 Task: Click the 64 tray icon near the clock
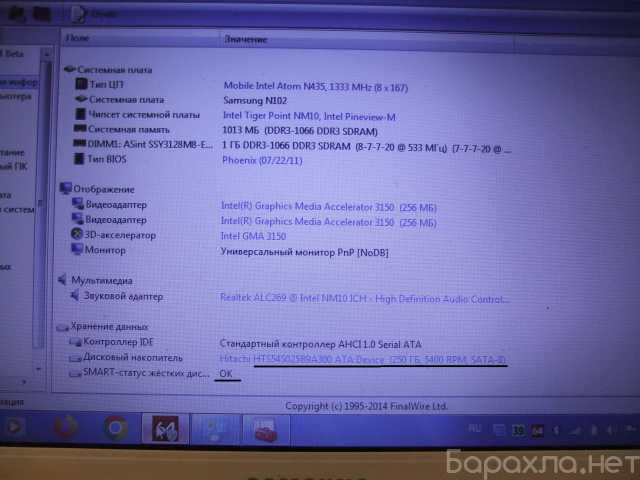click(537, 431)
